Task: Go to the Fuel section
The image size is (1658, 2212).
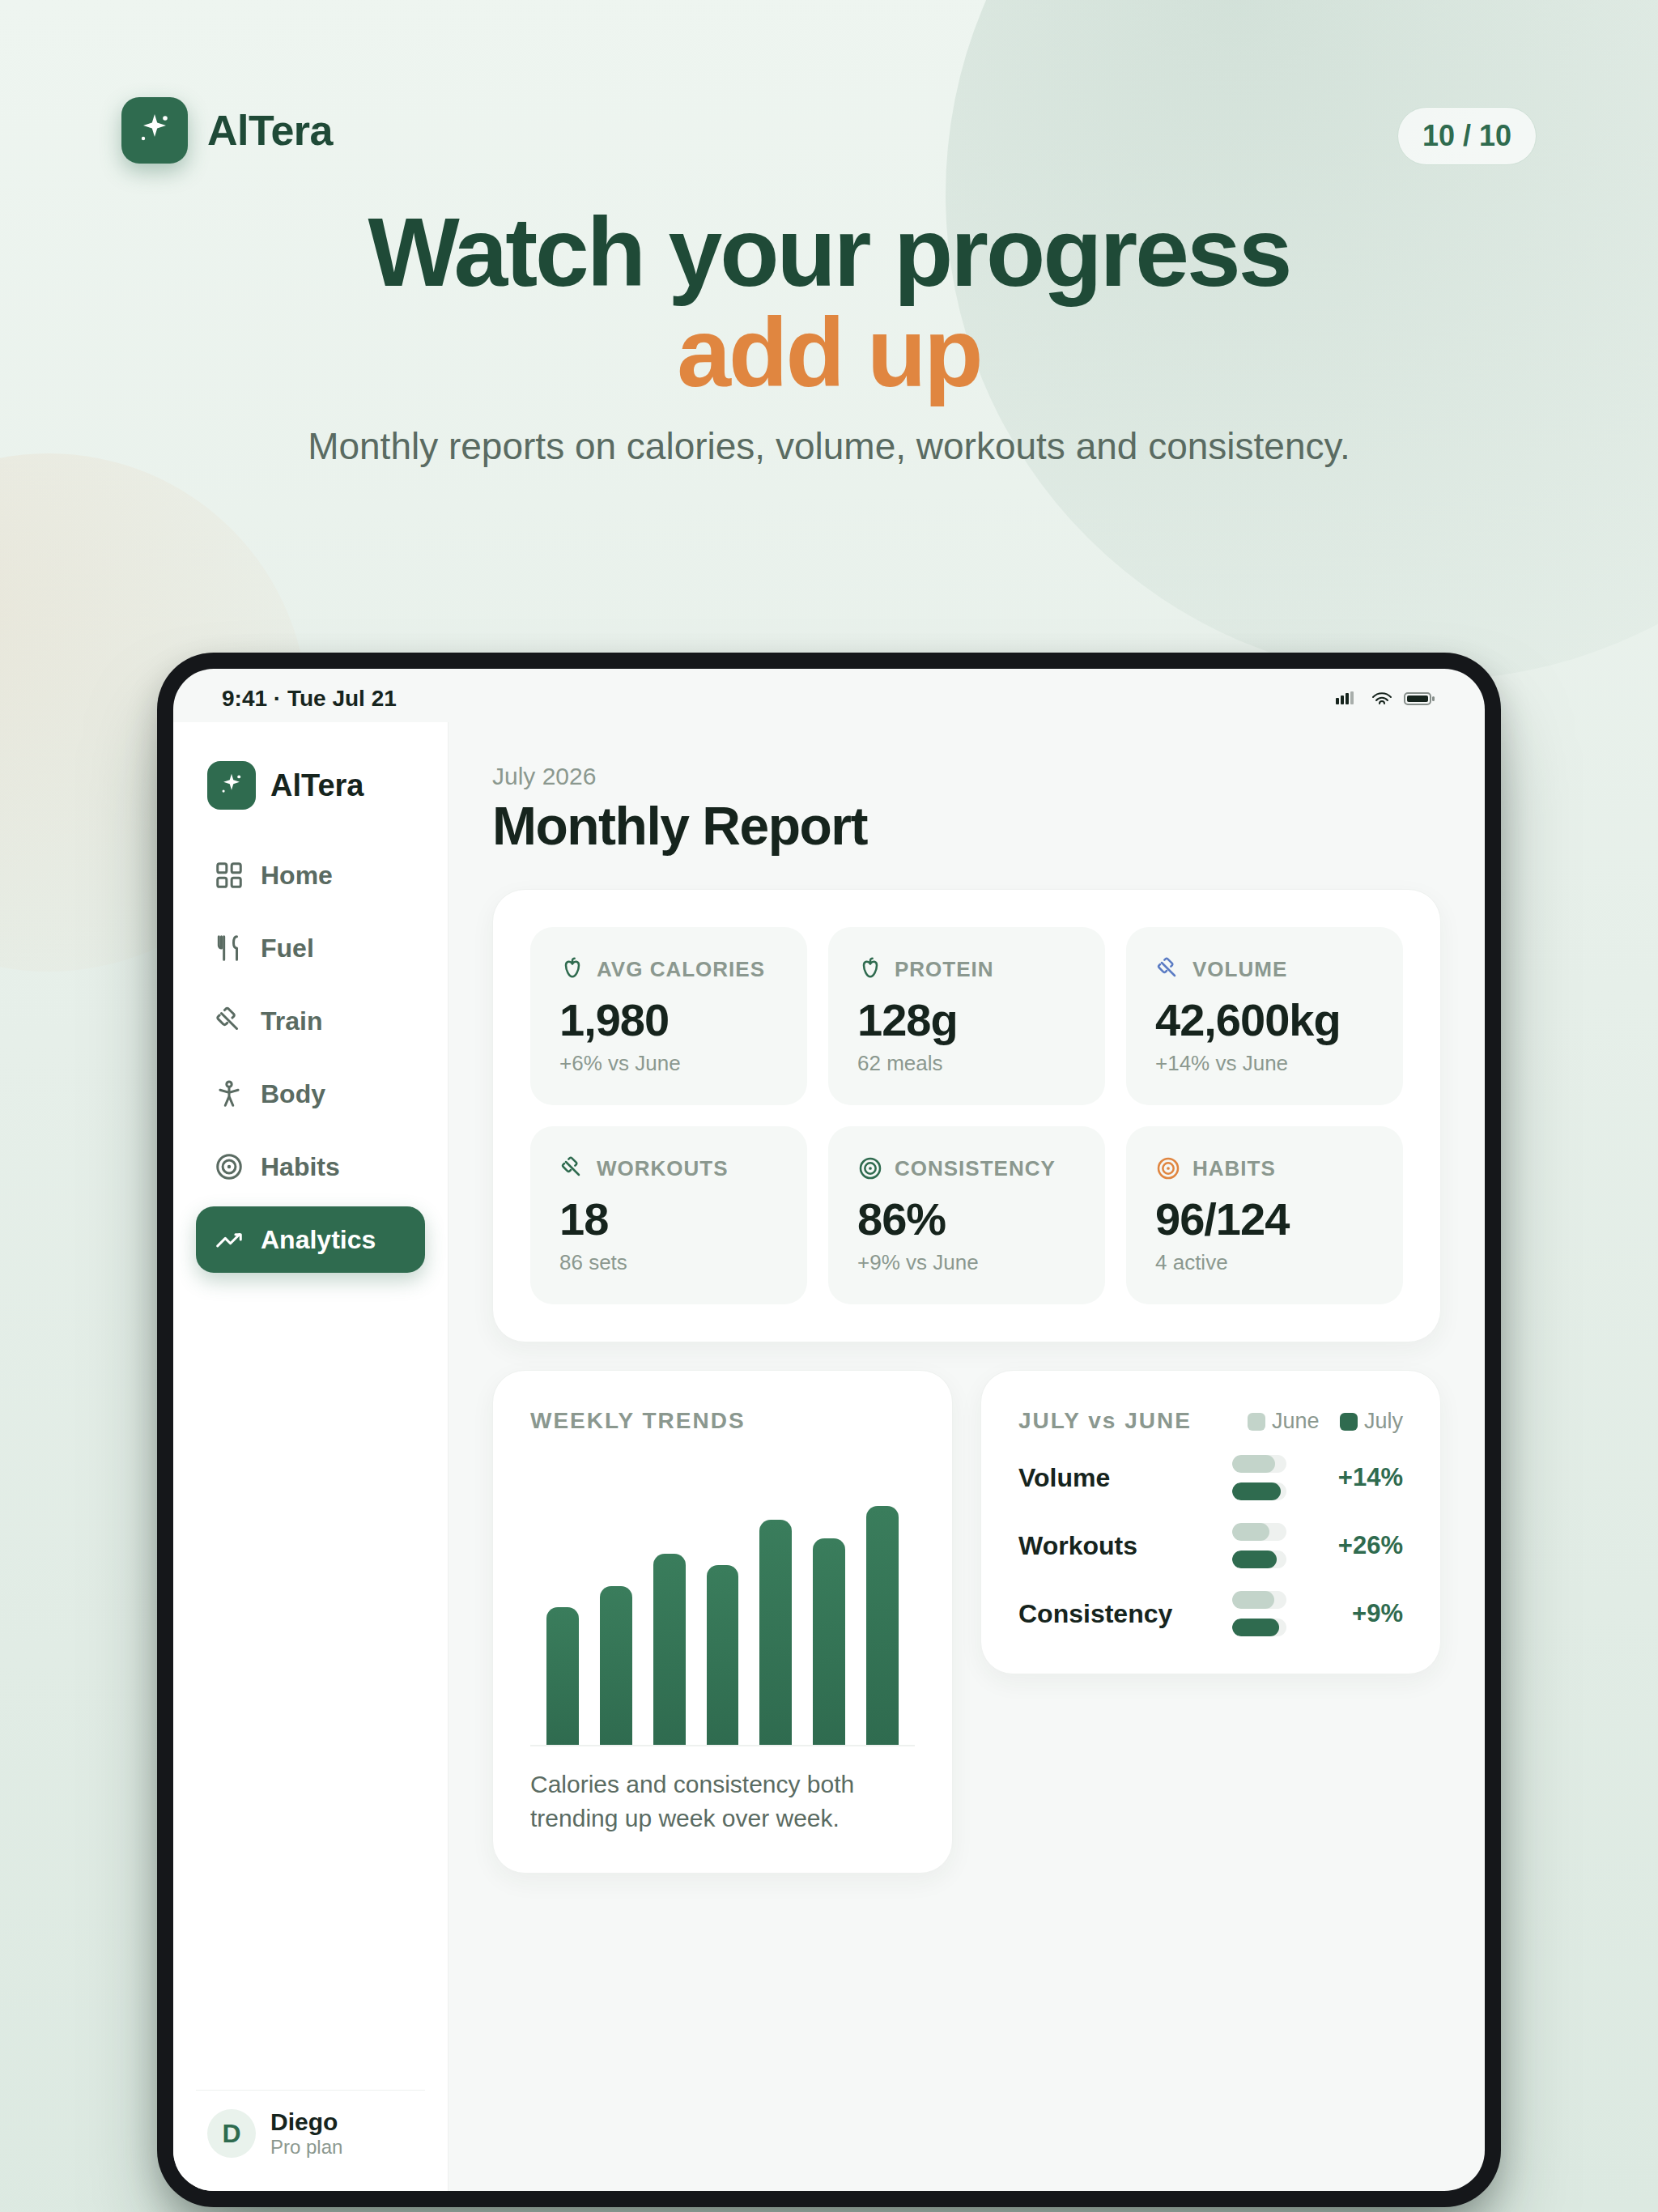Action: (x=310, y=948)
